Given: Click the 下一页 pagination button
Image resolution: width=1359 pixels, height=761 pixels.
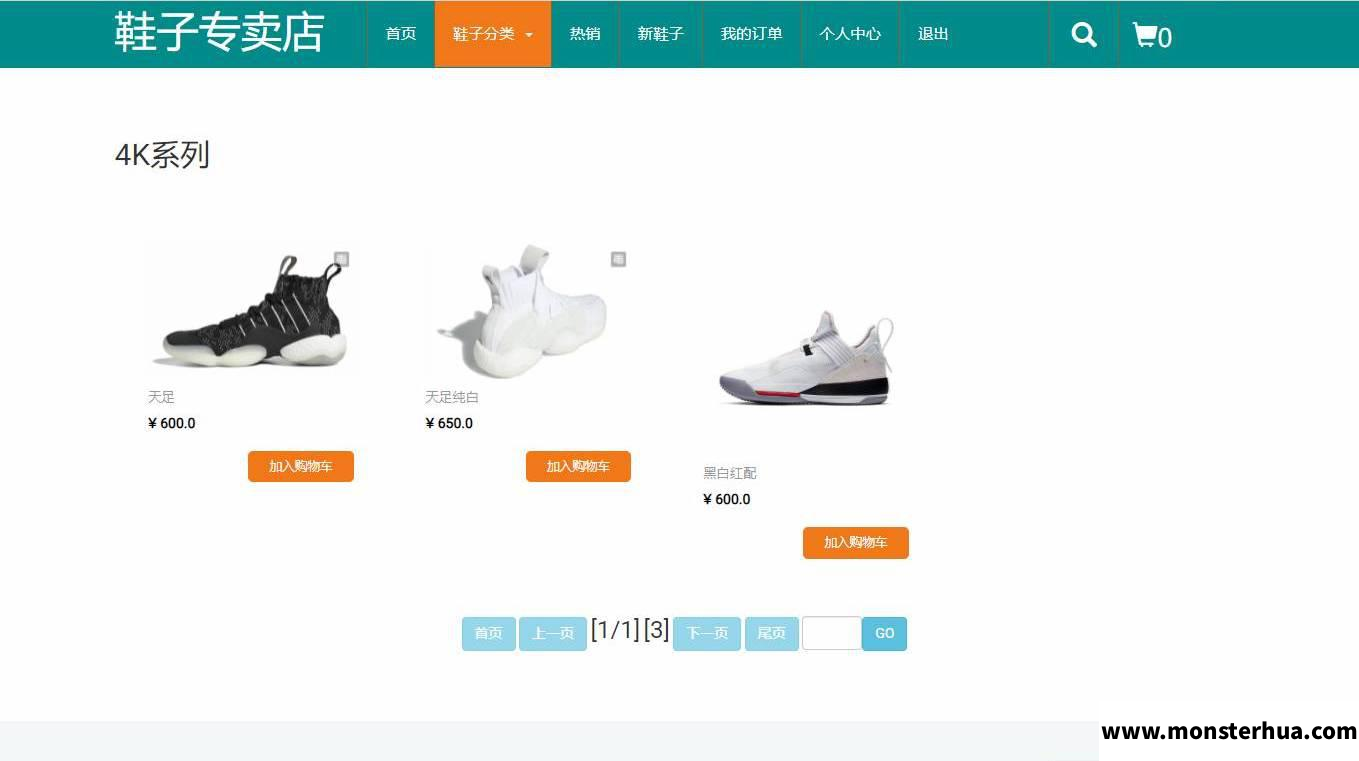Looking at the screenshot, I should pos(707,634).
